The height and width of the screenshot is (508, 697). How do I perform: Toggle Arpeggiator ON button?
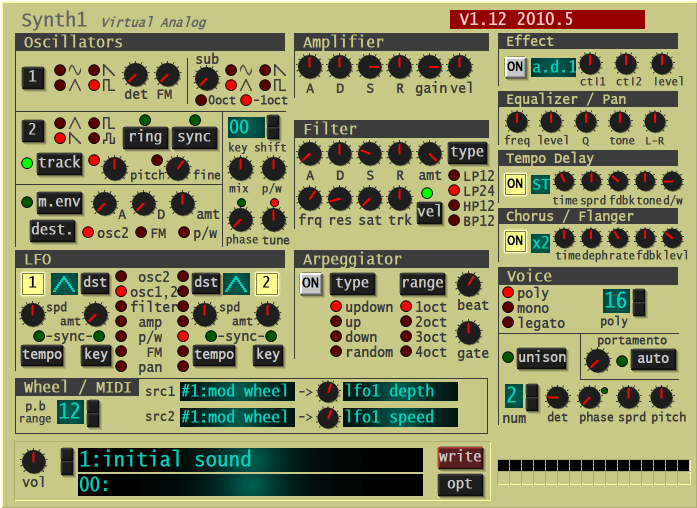[x=311, y=284]
